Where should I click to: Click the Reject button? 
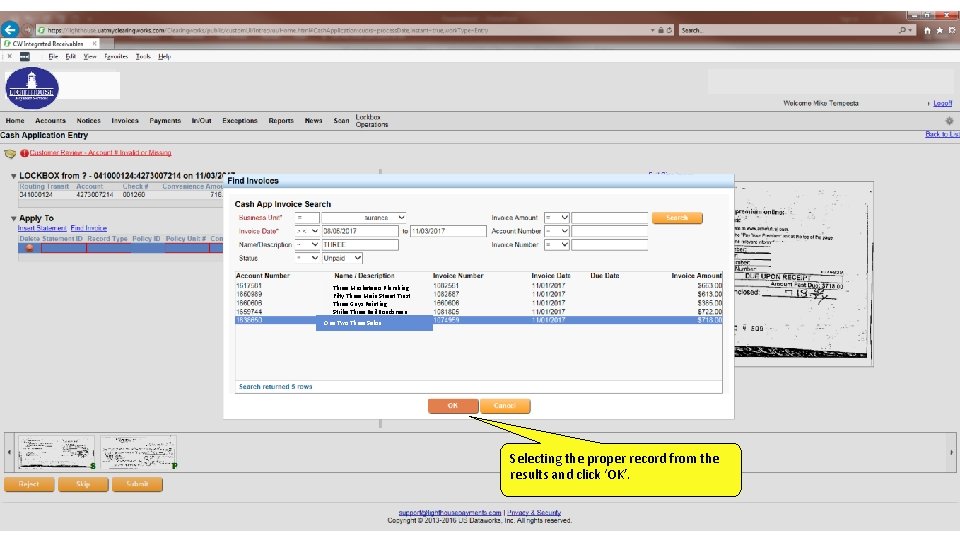coord(29,484)
